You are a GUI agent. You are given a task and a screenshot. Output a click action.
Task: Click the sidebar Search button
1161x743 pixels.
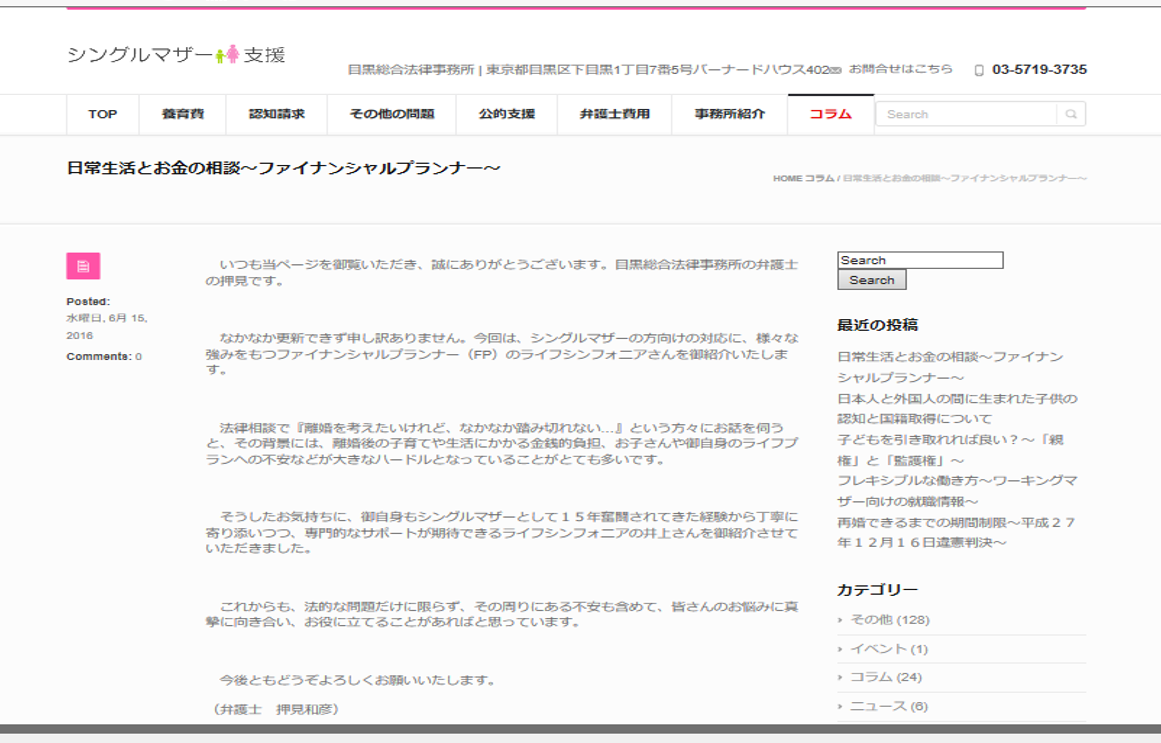click(x=871, y=280)
